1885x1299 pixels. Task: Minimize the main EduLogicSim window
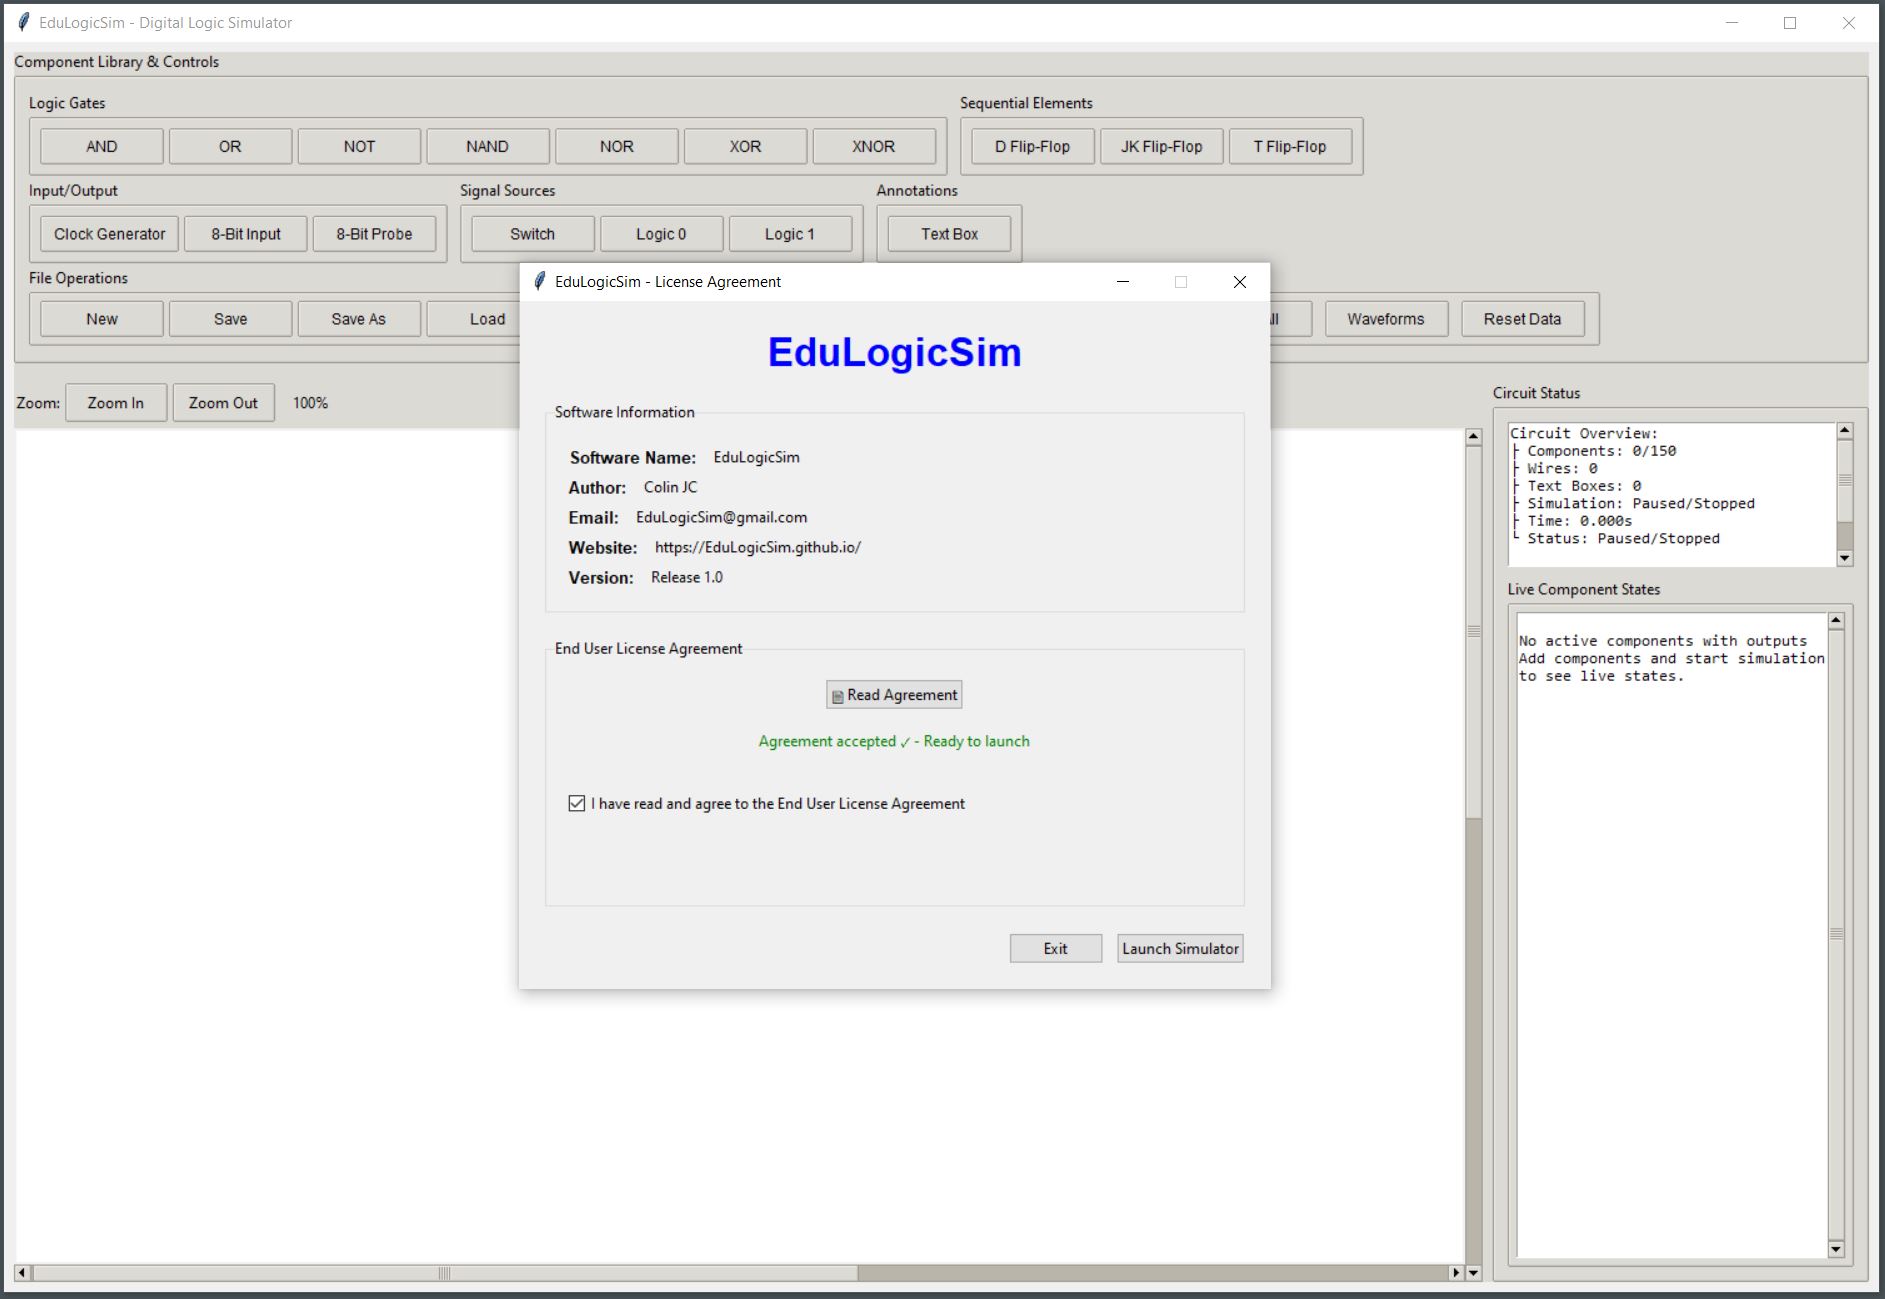pyautogui.click(x=1732, y=22)
